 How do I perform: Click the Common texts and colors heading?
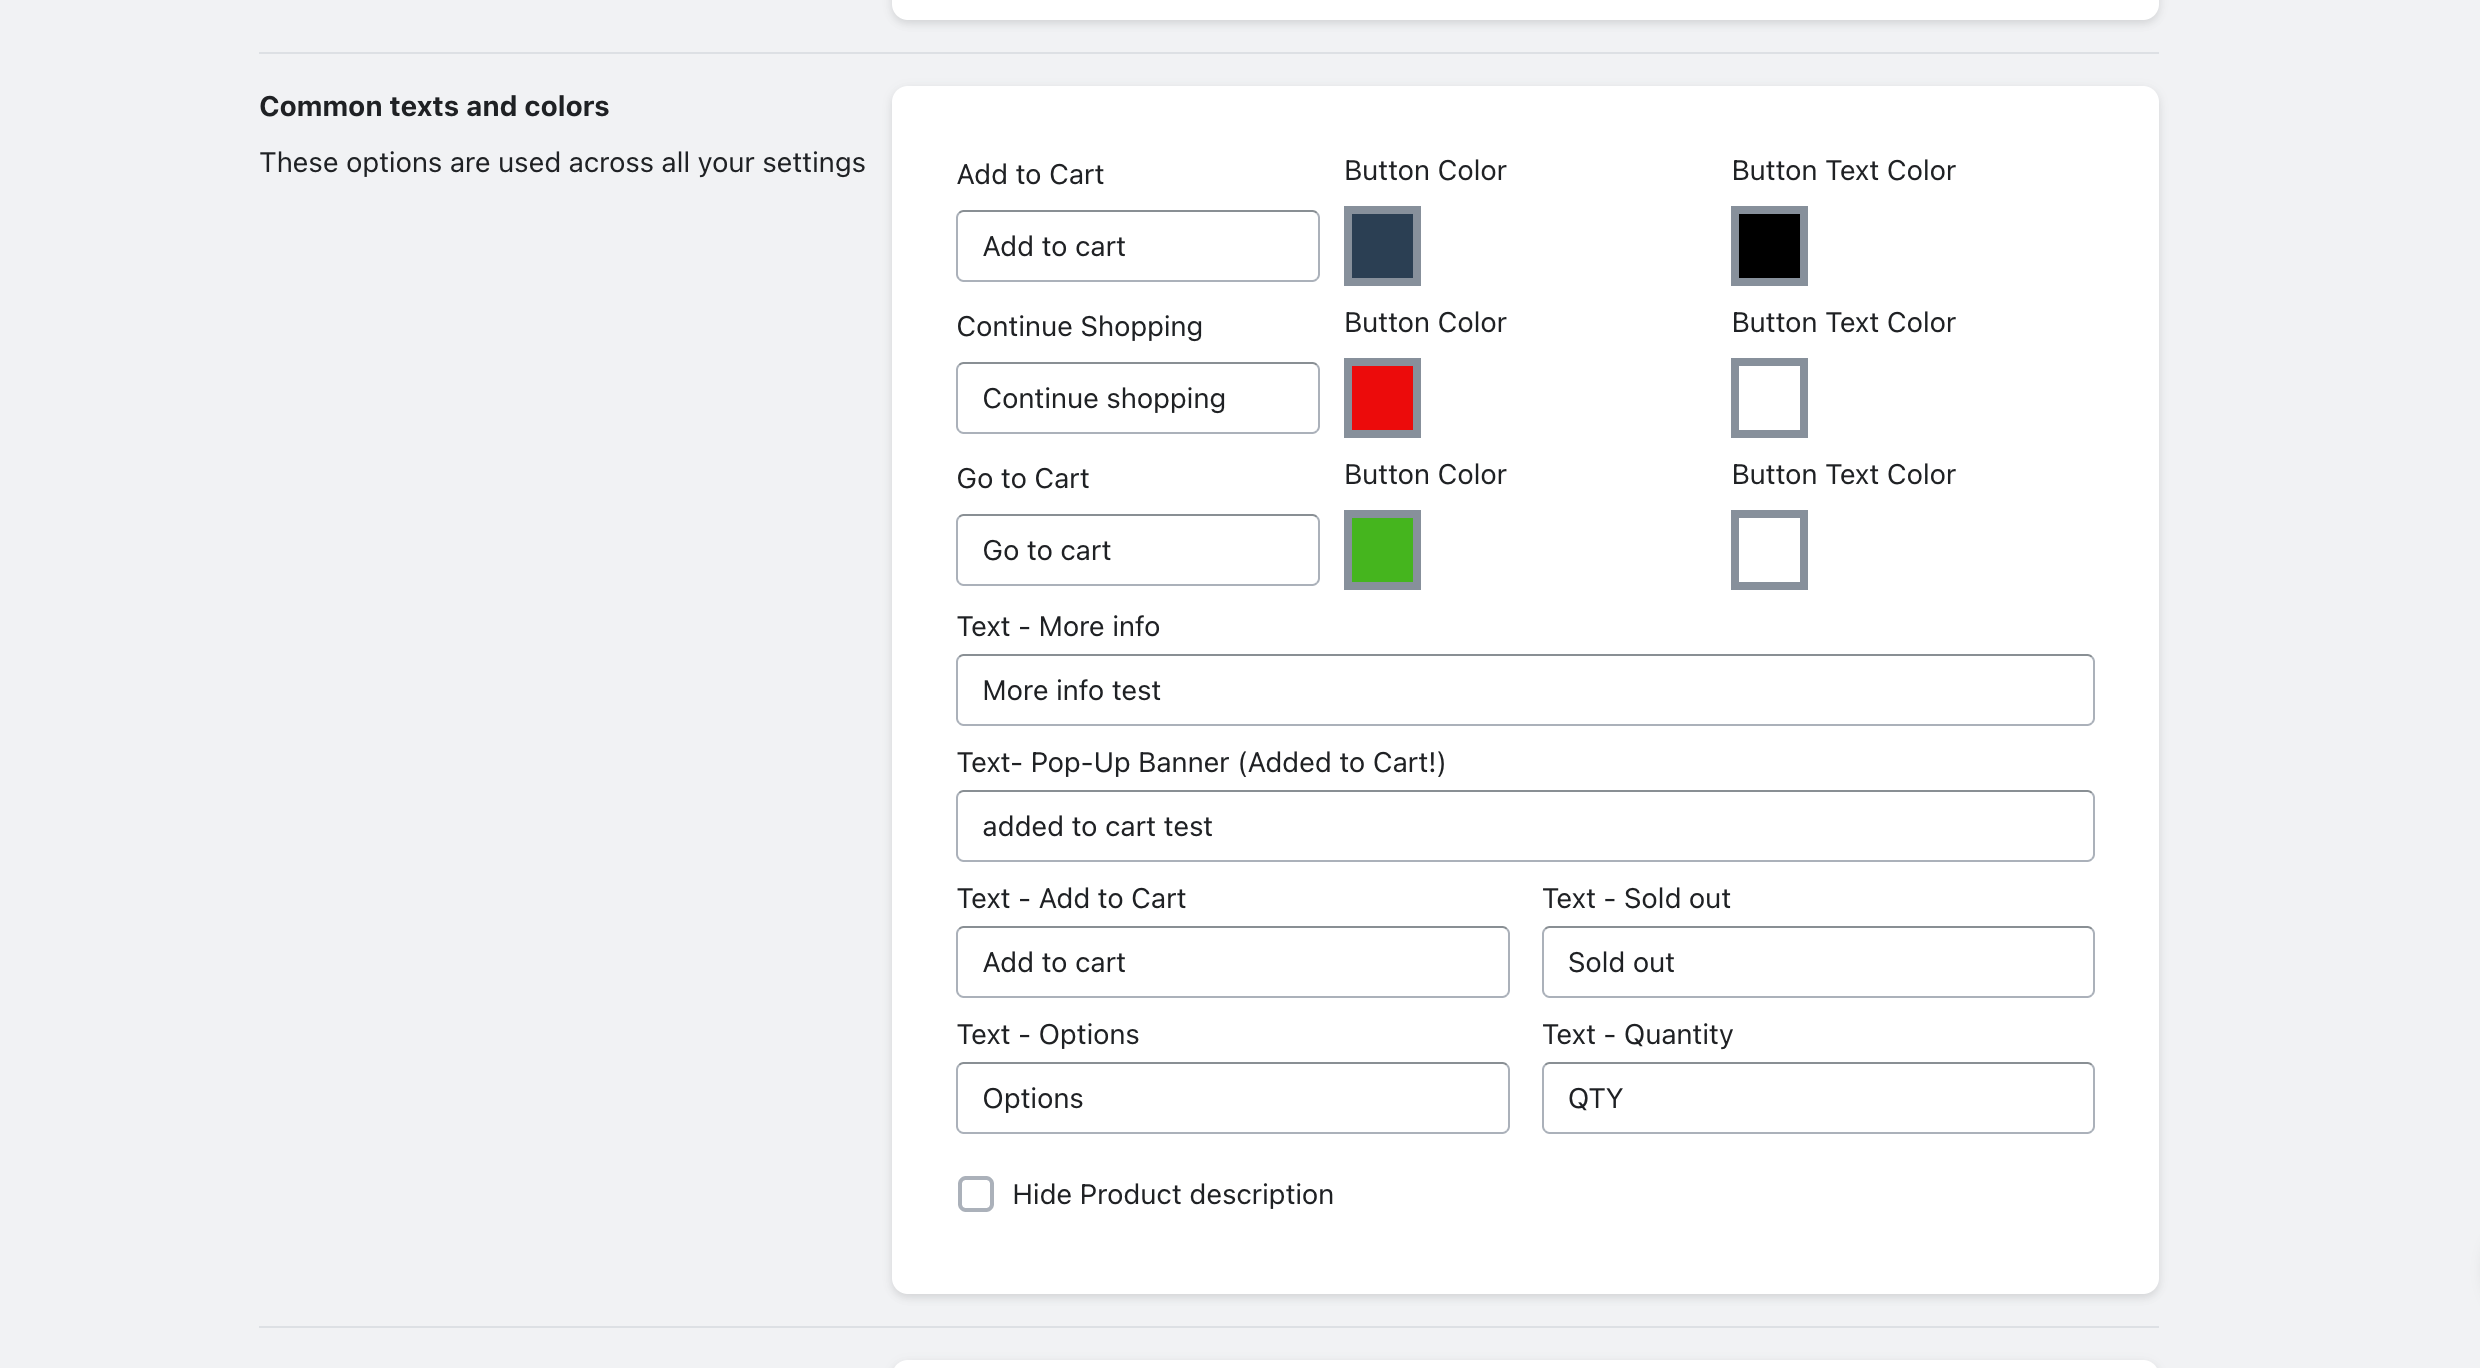pyautogui.click(x=434, y=106)
